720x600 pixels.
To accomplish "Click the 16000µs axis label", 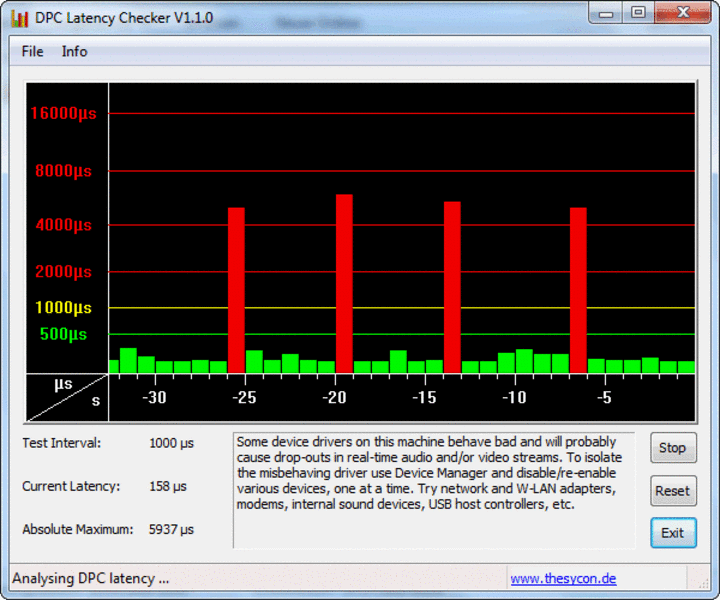I will (63, 113).
